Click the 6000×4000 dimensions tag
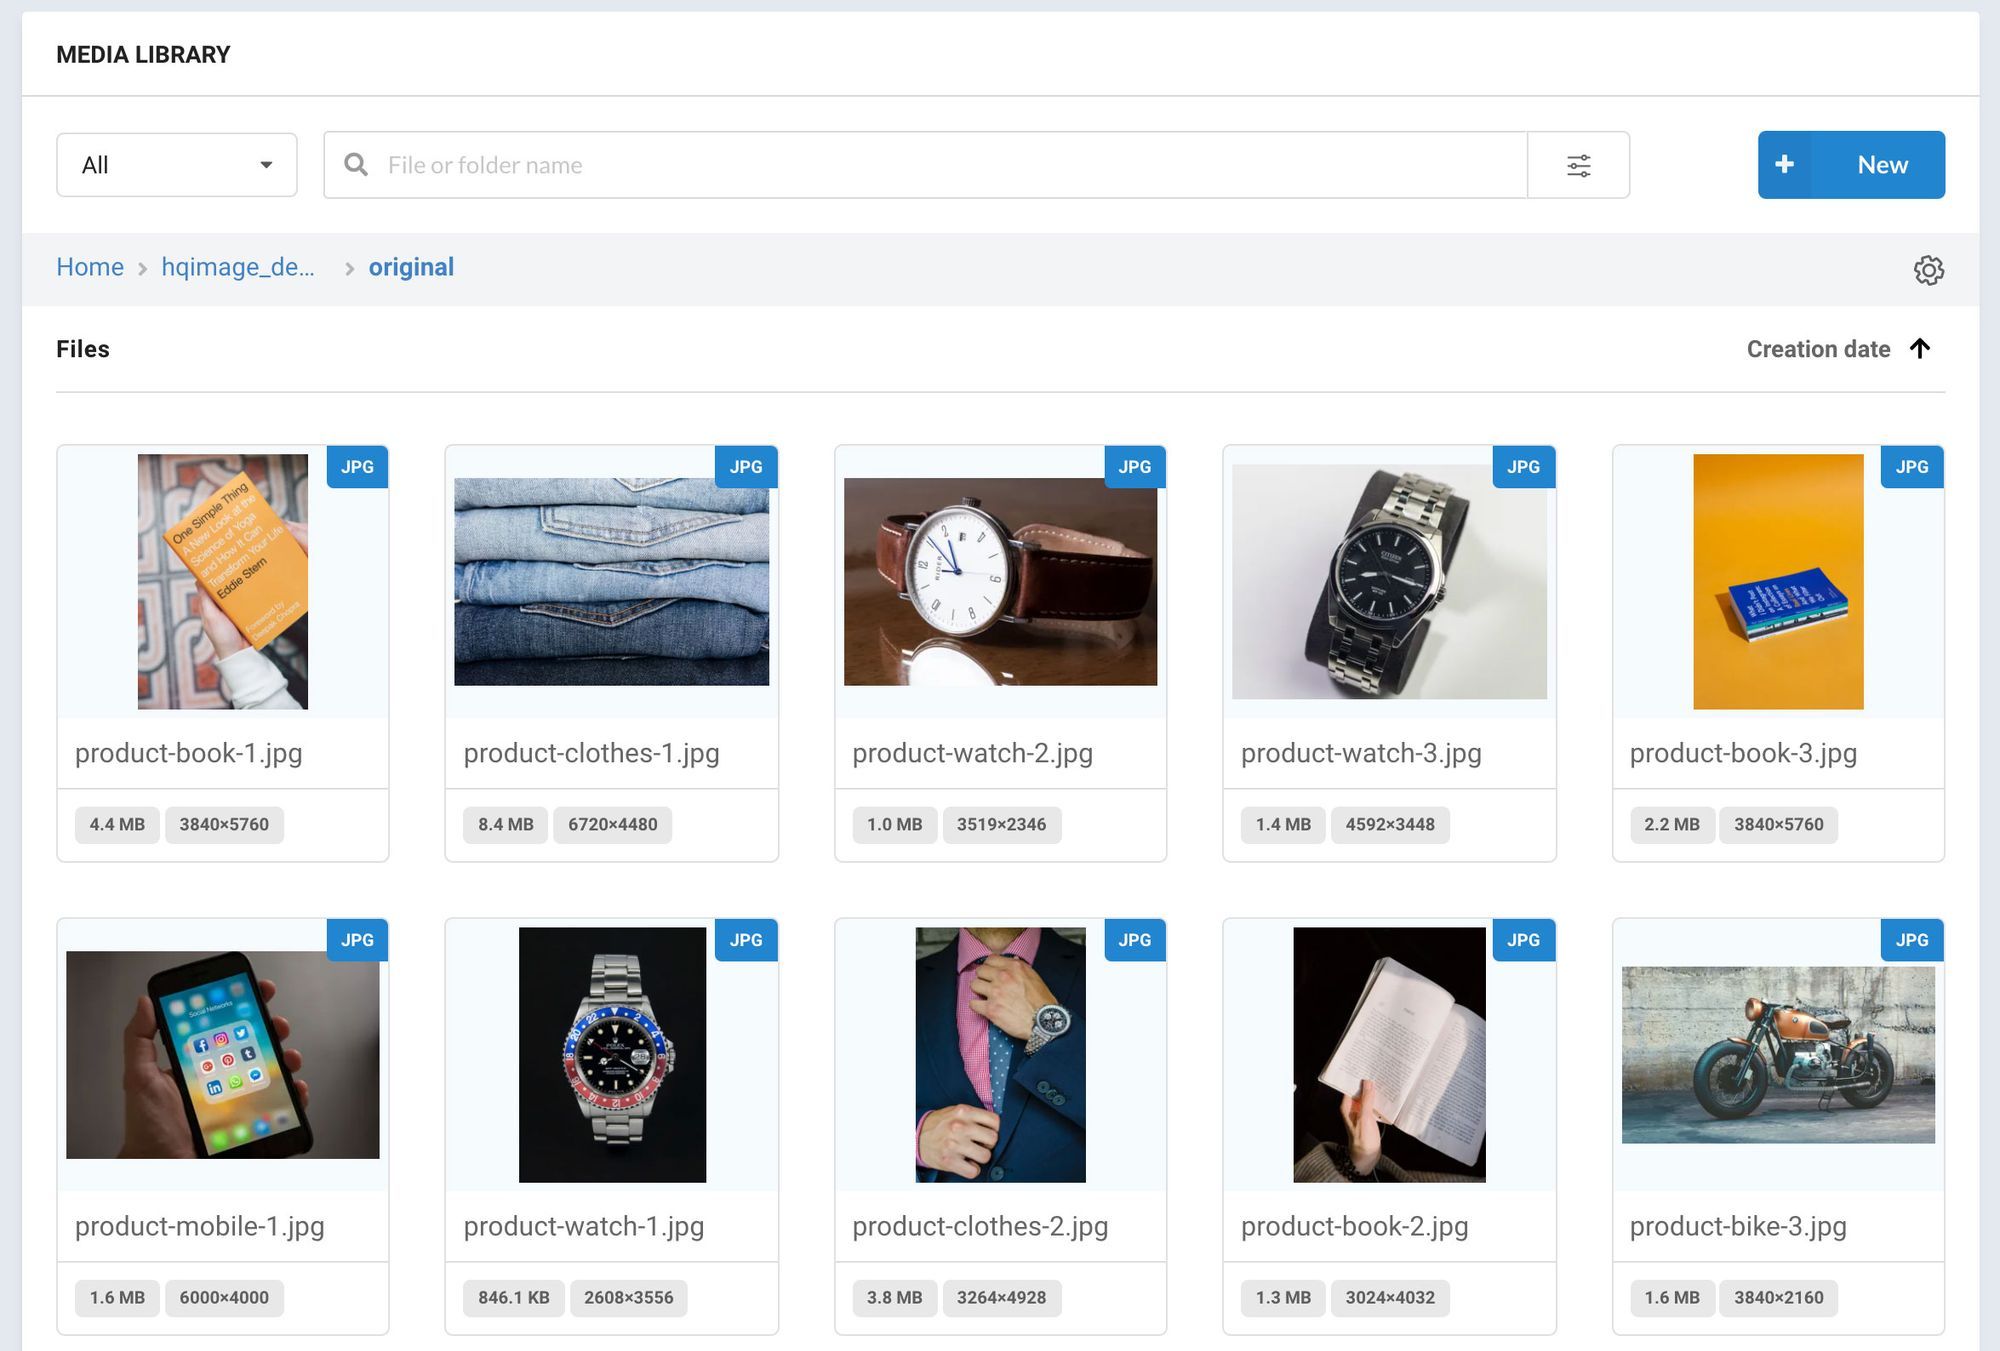Image resolution: width=2000 pixels, height=1351 pixels. pyautogui.click(x=224, y=1298)
